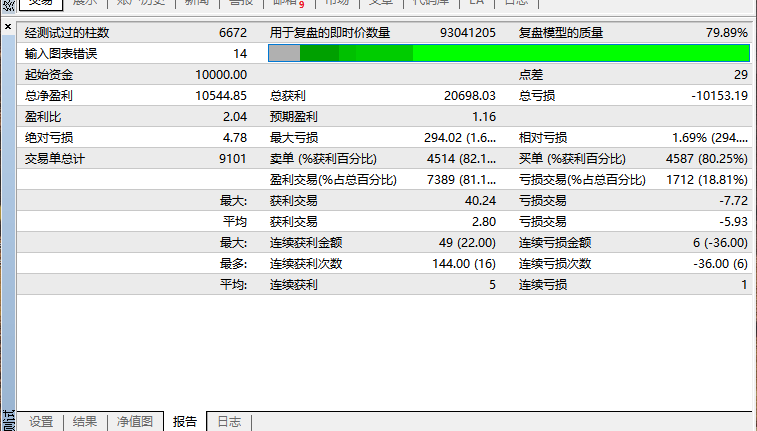
Task: Click the 输入图表错误 label
Action: (x=61, y=54)
